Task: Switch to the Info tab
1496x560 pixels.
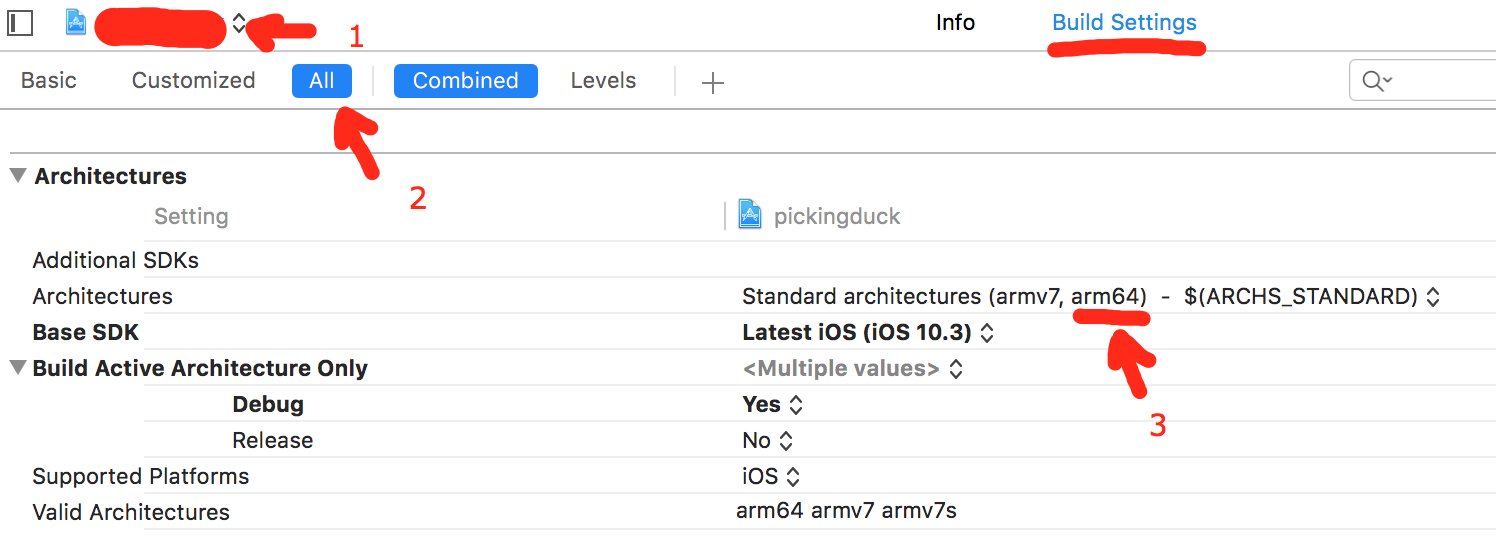Action: [x=955, y=23]
